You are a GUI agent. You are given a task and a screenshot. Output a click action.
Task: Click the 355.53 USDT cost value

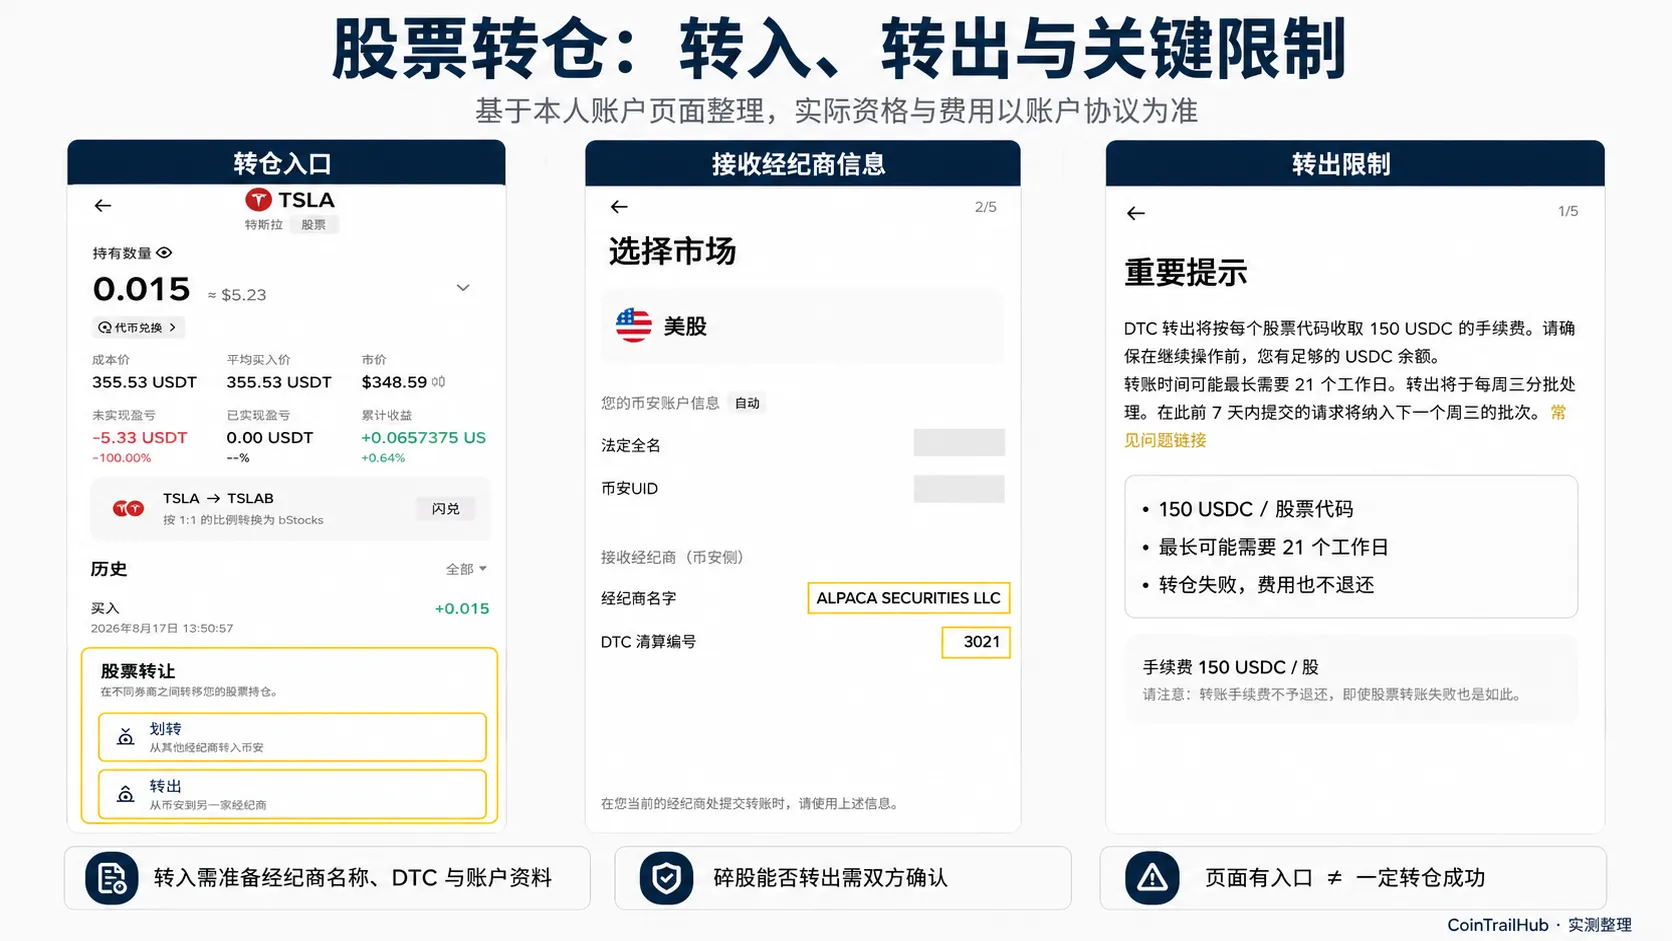(x=144, y=382)
